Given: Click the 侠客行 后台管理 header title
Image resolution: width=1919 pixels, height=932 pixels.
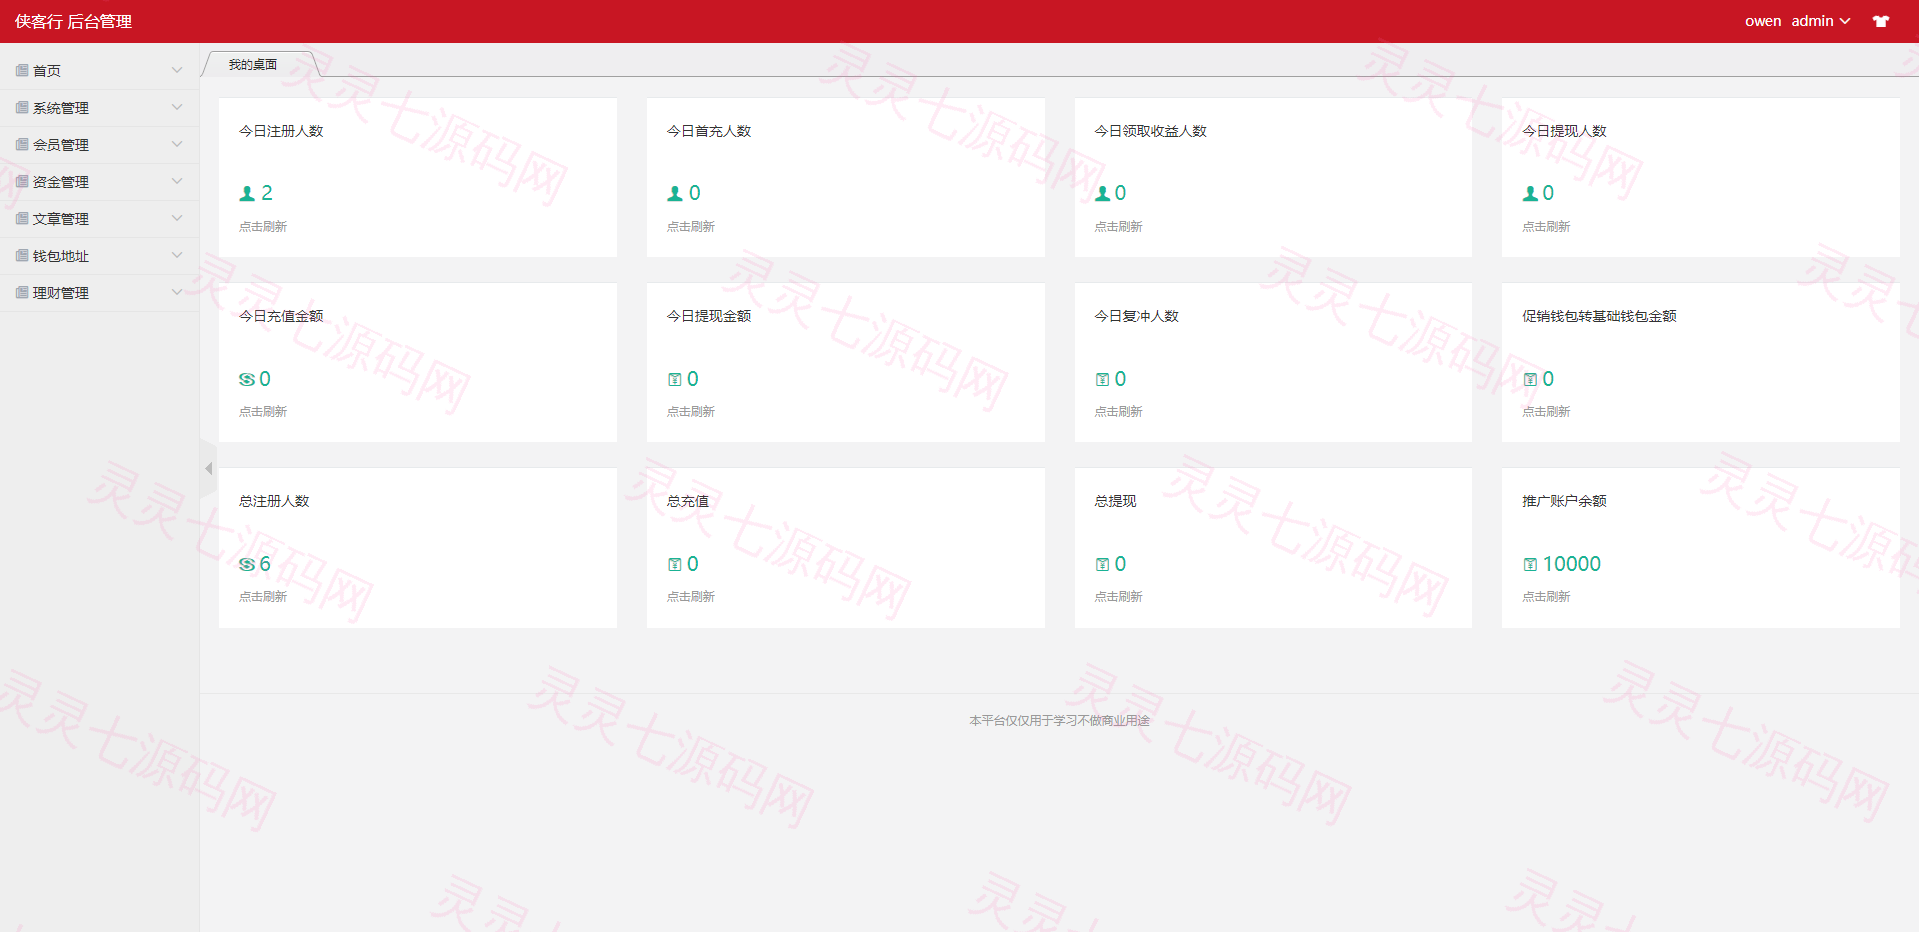Looking at the screenshot, I should (73, 22).
